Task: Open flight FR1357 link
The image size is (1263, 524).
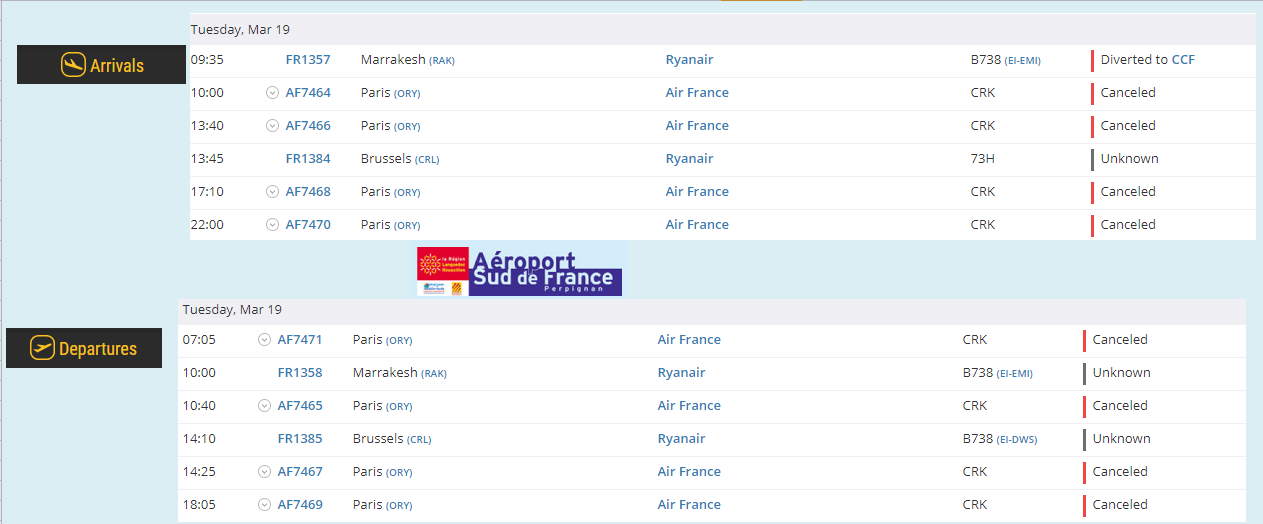Action: (308, 60)
